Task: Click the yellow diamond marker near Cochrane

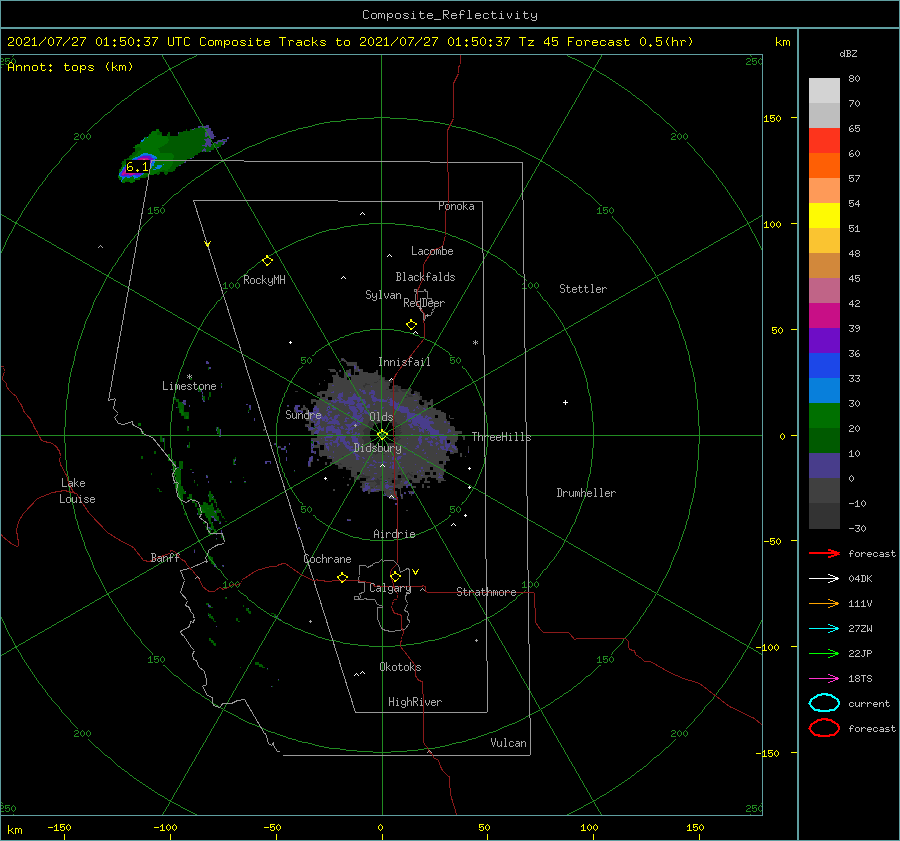Action: click(343, 577)
